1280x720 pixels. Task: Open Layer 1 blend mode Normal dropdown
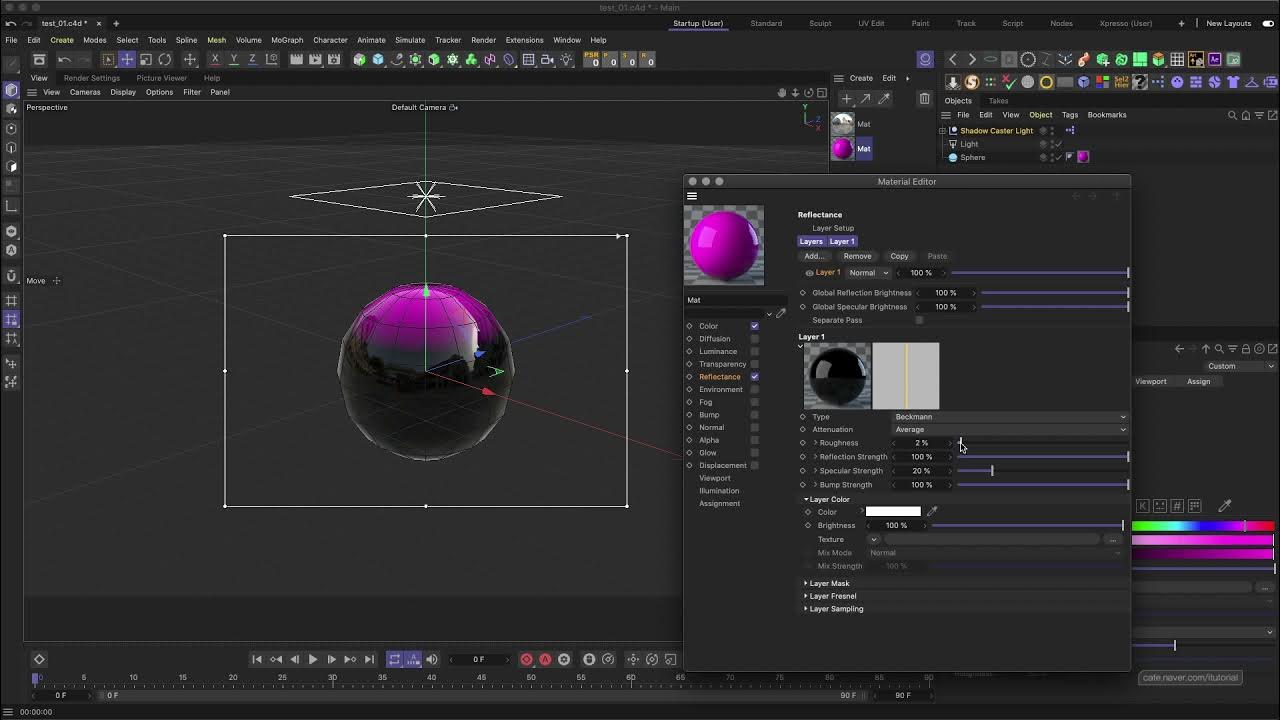click(x=868, y=273)
